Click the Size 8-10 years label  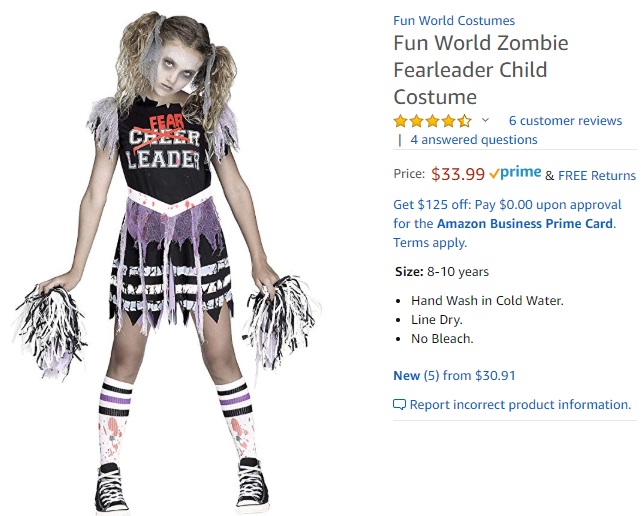pyautogui.click(x=442, y=271)
